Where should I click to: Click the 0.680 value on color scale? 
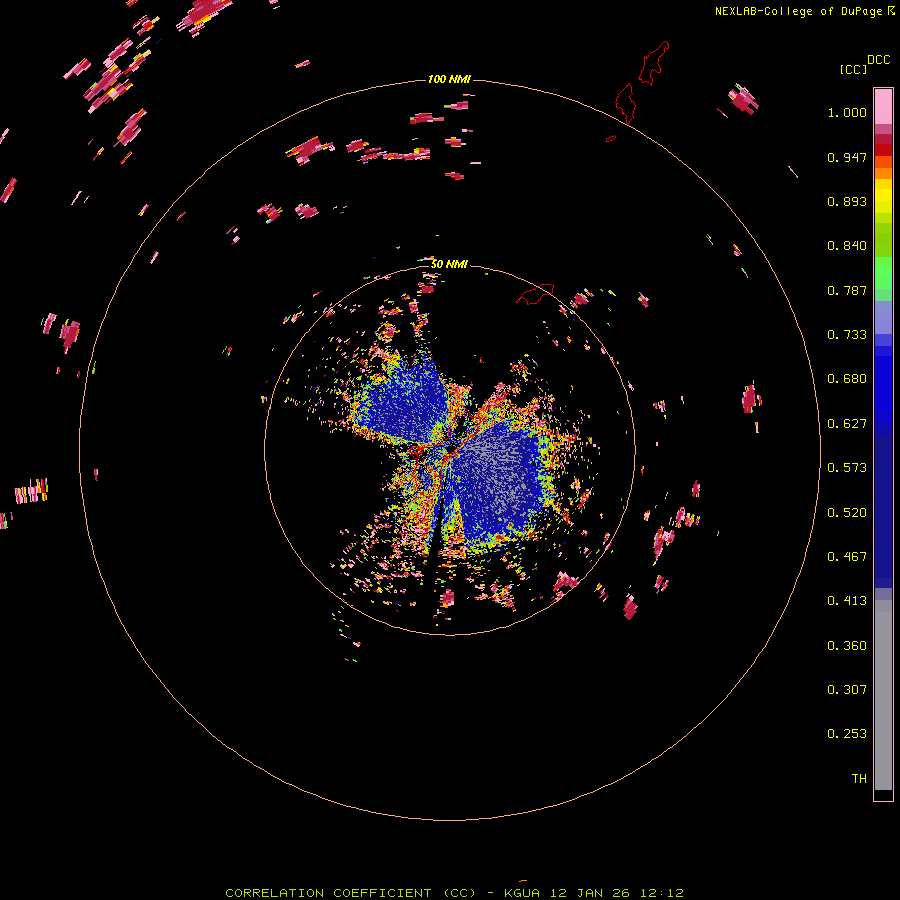coord(847,379)
